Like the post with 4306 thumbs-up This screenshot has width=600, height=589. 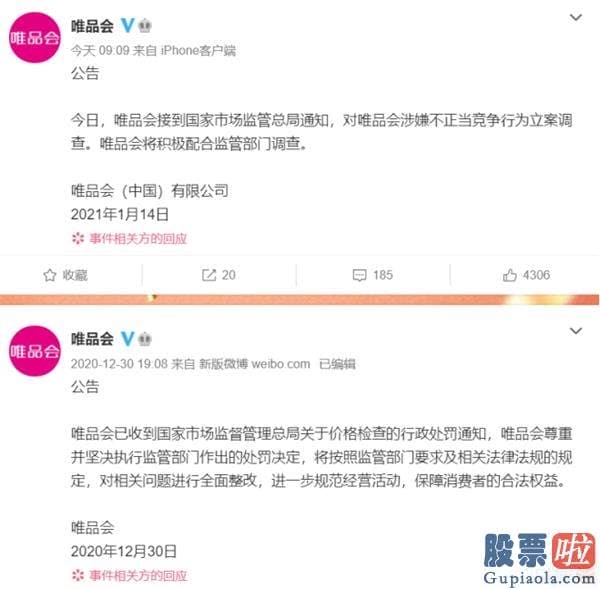[526, 275]
